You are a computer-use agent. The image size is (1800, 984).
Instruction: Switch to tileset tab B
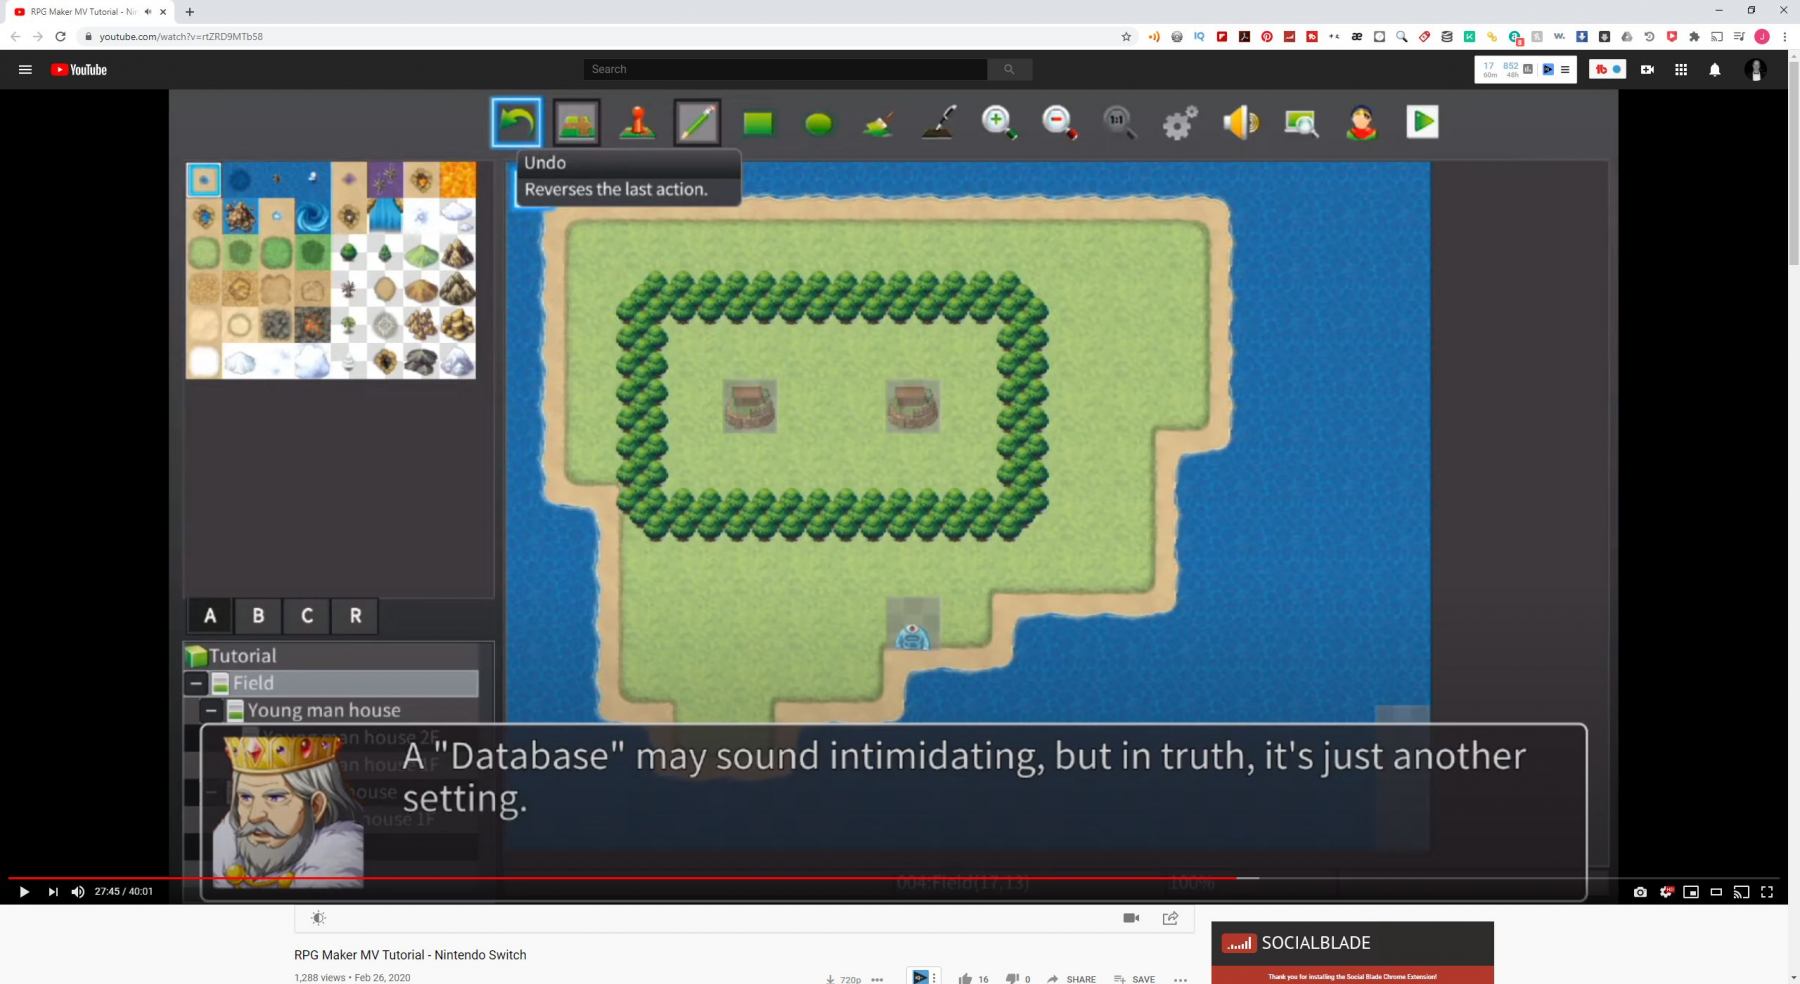pos(258,616)
